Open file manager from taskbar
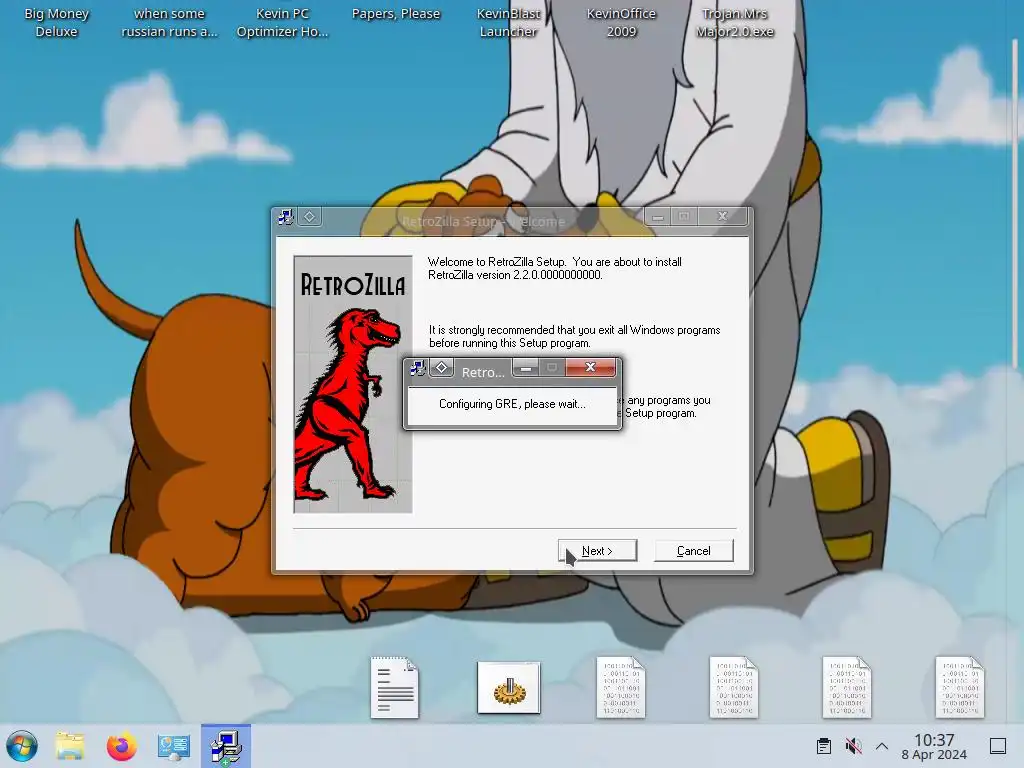Screen dimensions: 1024x768 tap(70, 746)
